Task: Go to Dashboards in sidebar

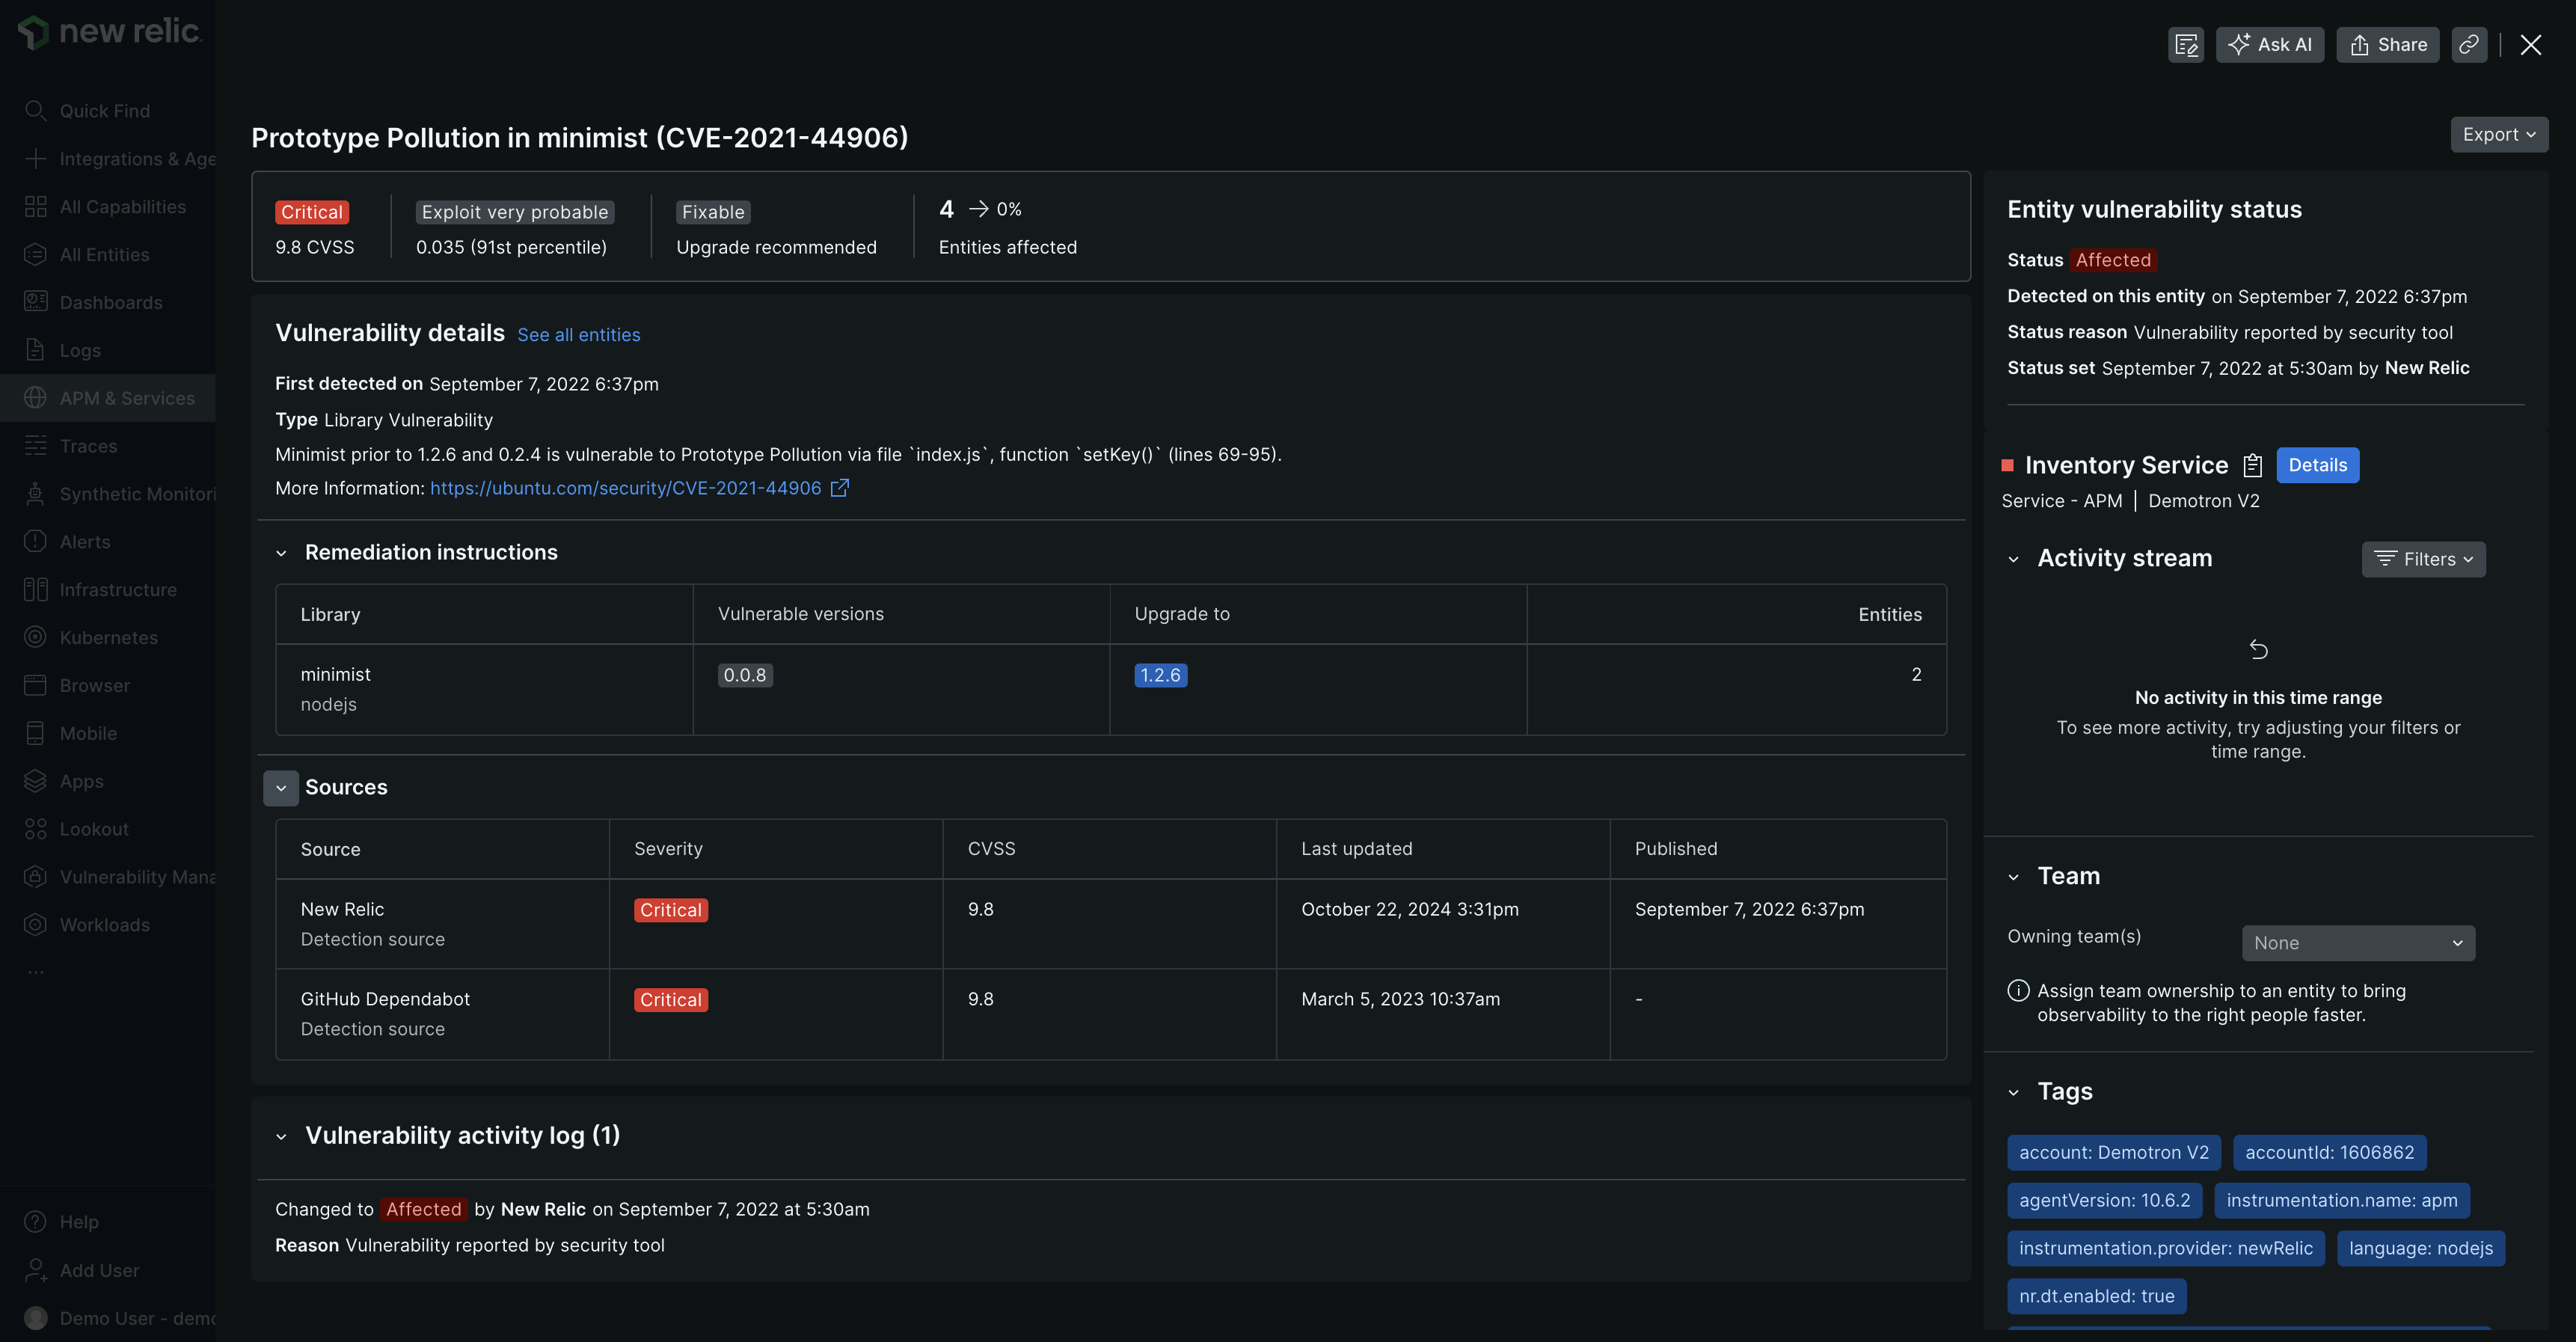Action: coord(108,302)
